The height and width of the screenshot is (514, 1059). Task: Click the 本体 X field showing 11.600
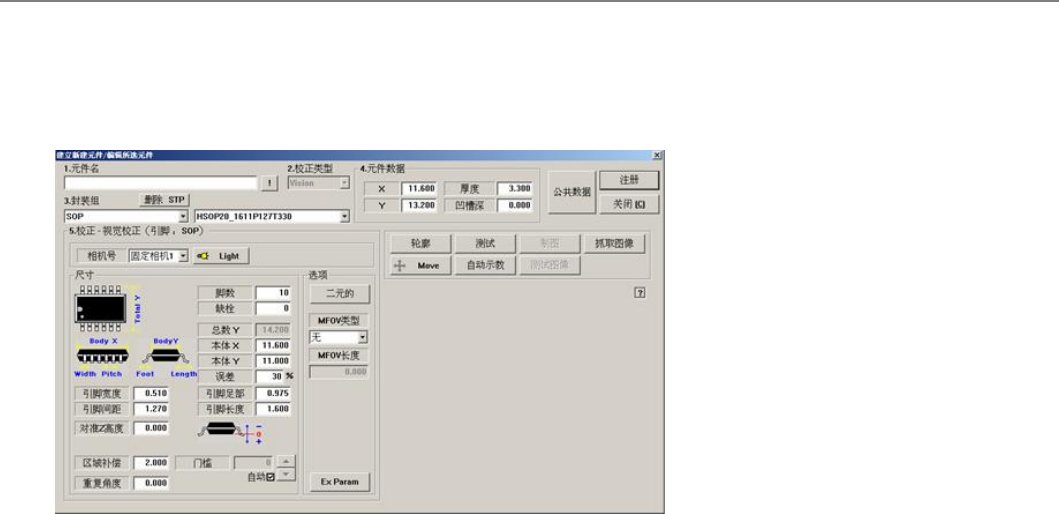[273, 346]
